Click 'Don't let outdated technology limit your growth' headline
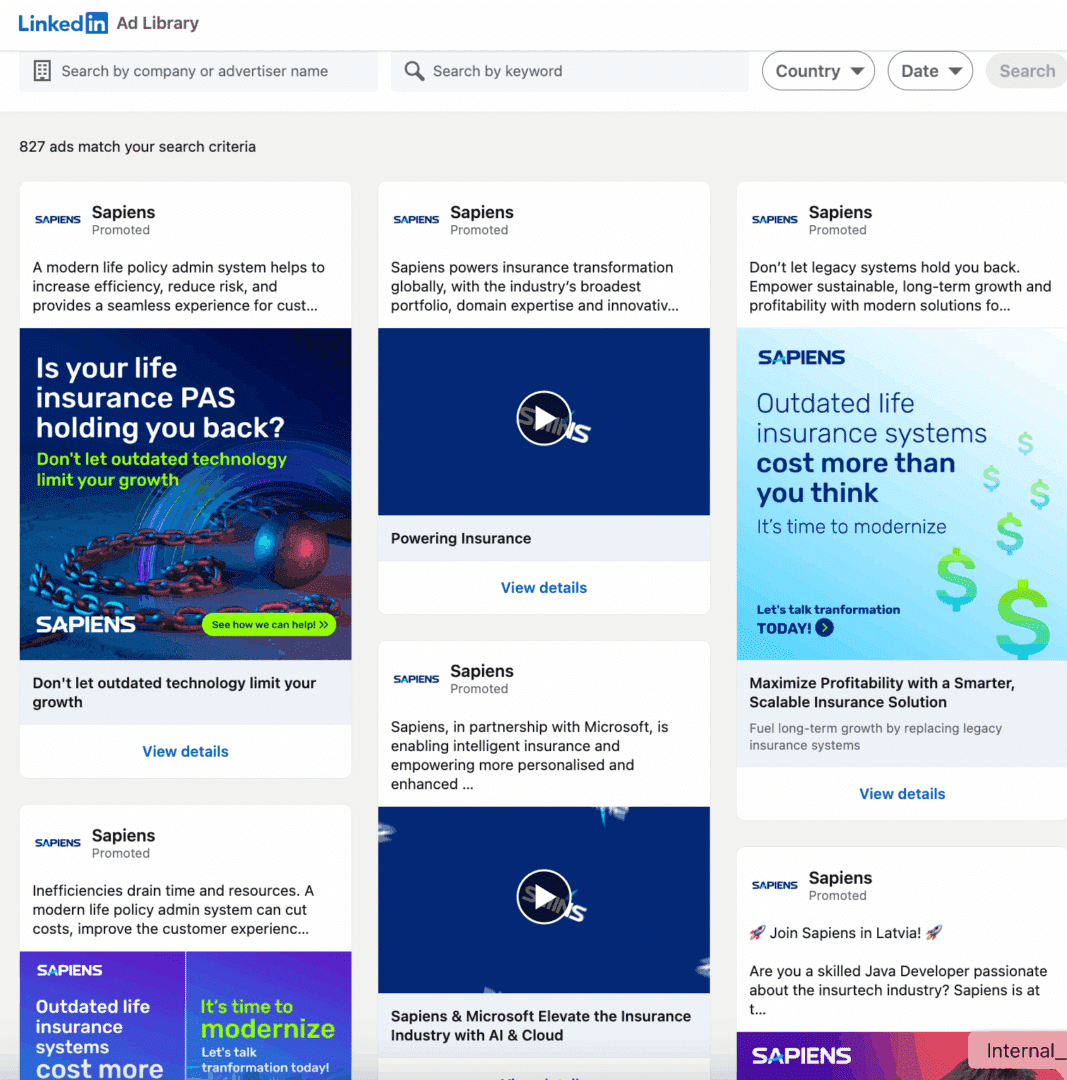 (x=174, y=692)
